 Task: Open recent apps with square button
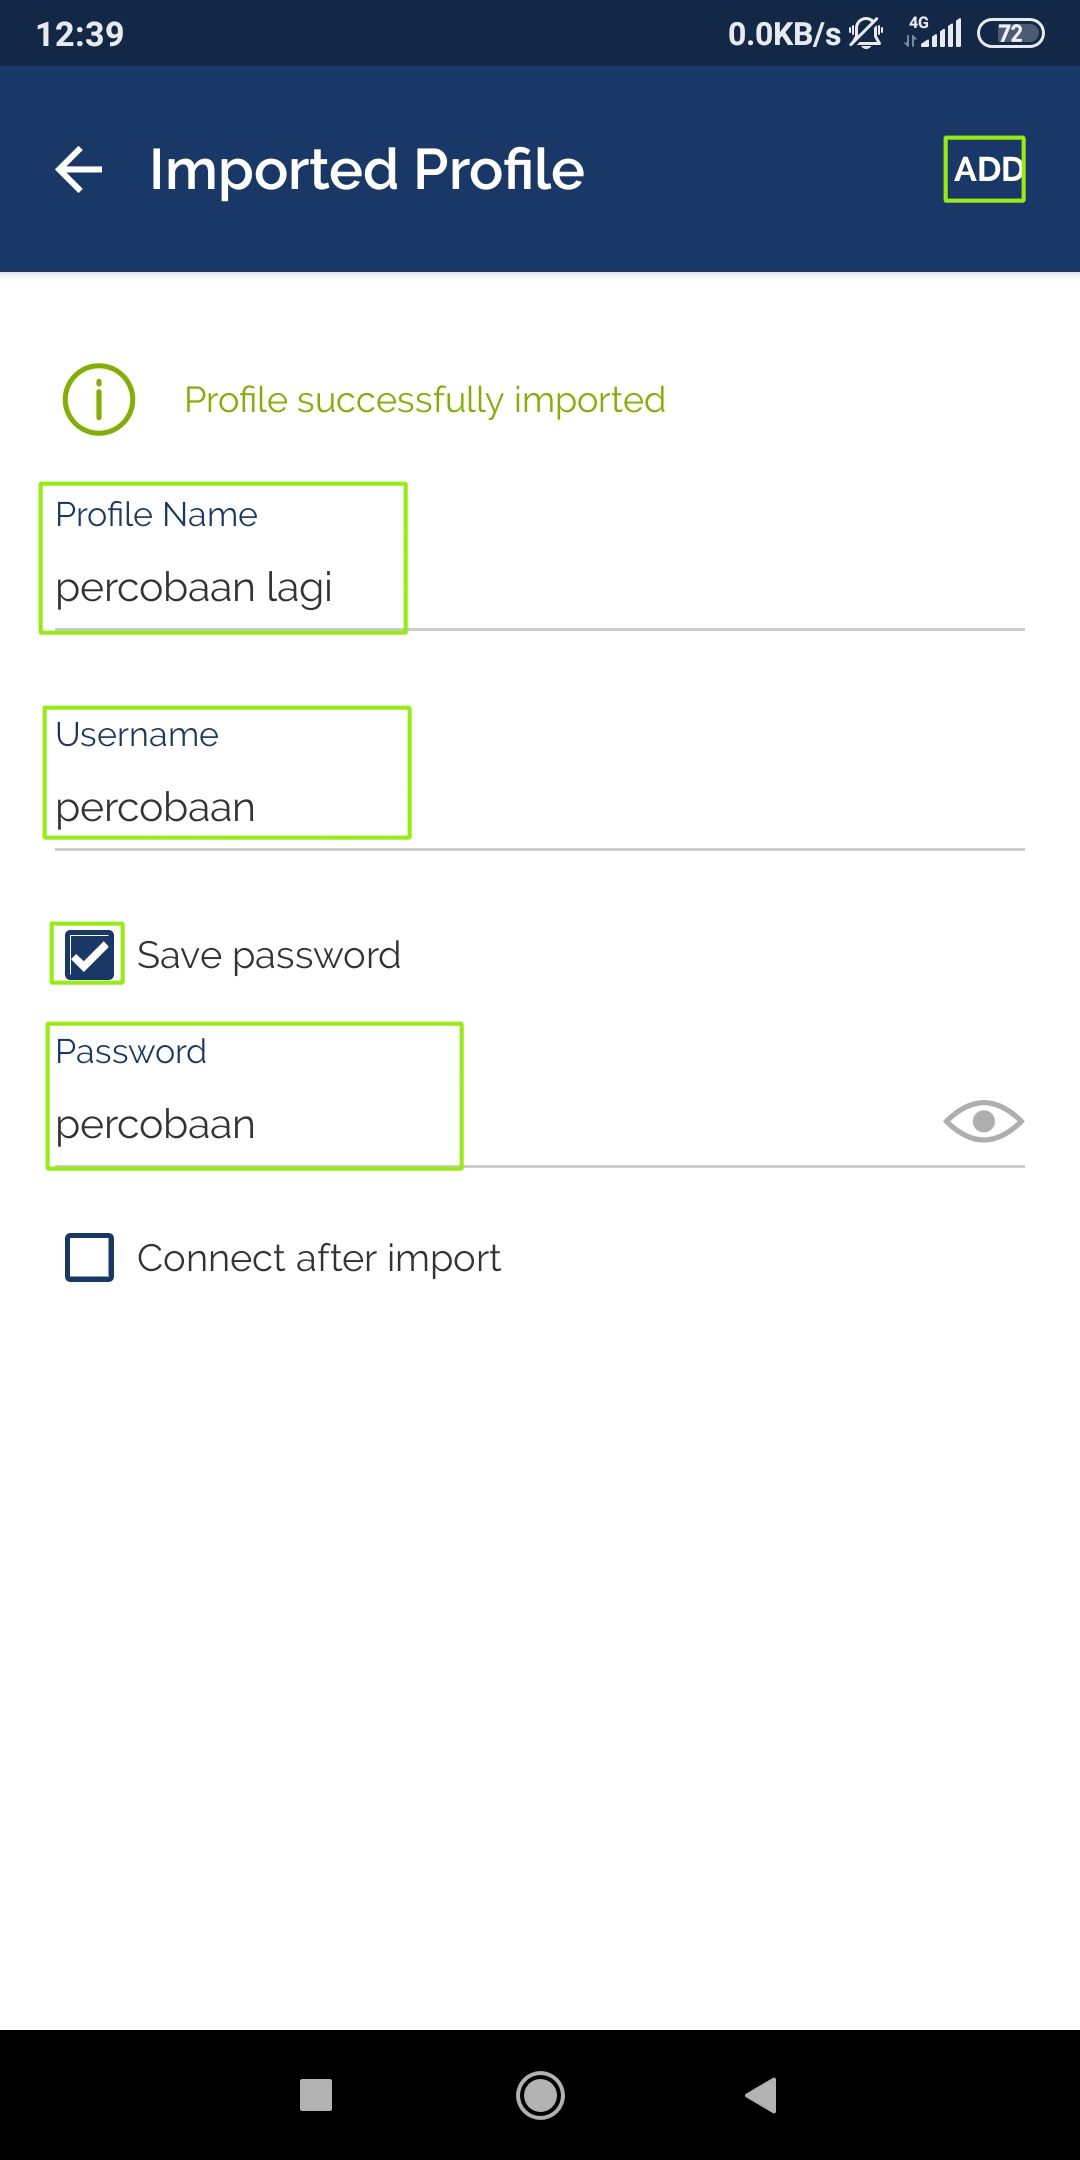pos(316,2094)
